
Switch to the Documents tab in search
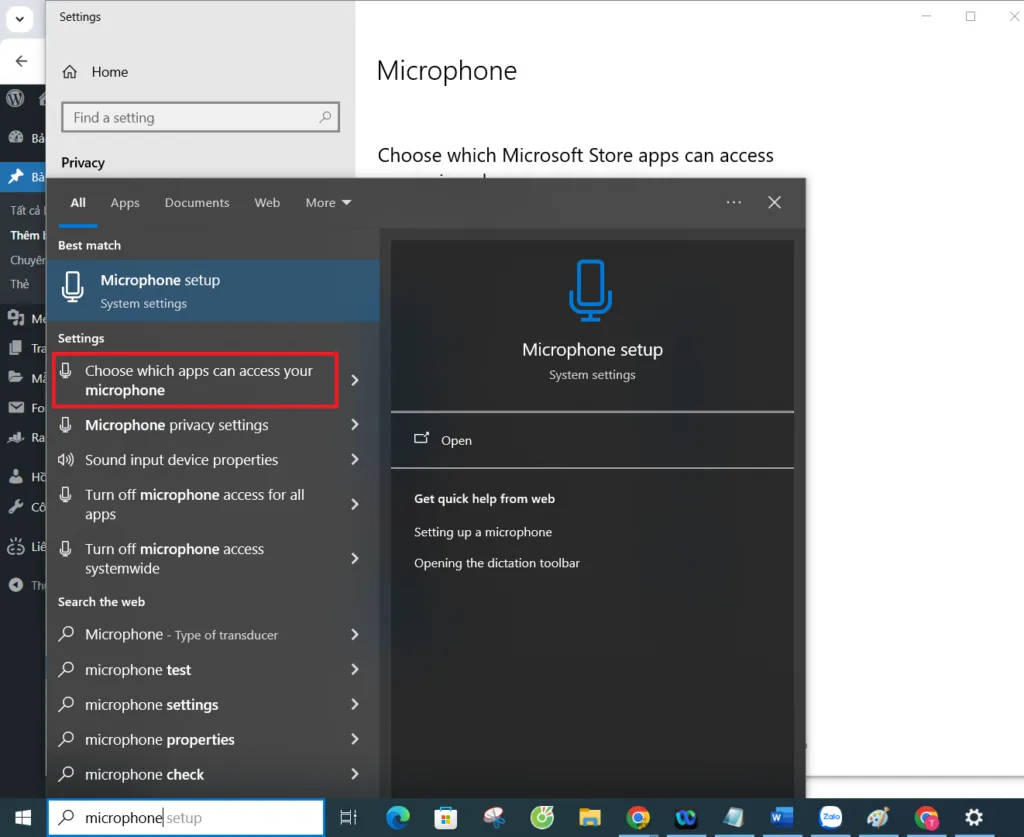pos(196,202)
